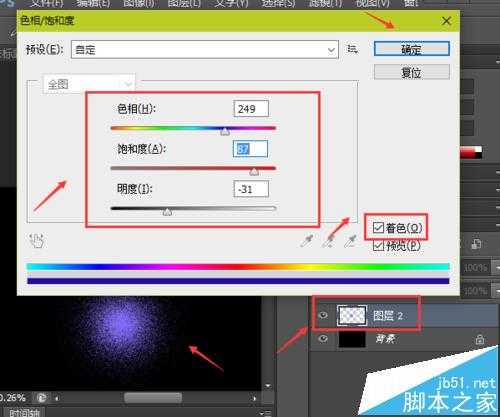Select the 图层 2 layer name

(388, 315)
